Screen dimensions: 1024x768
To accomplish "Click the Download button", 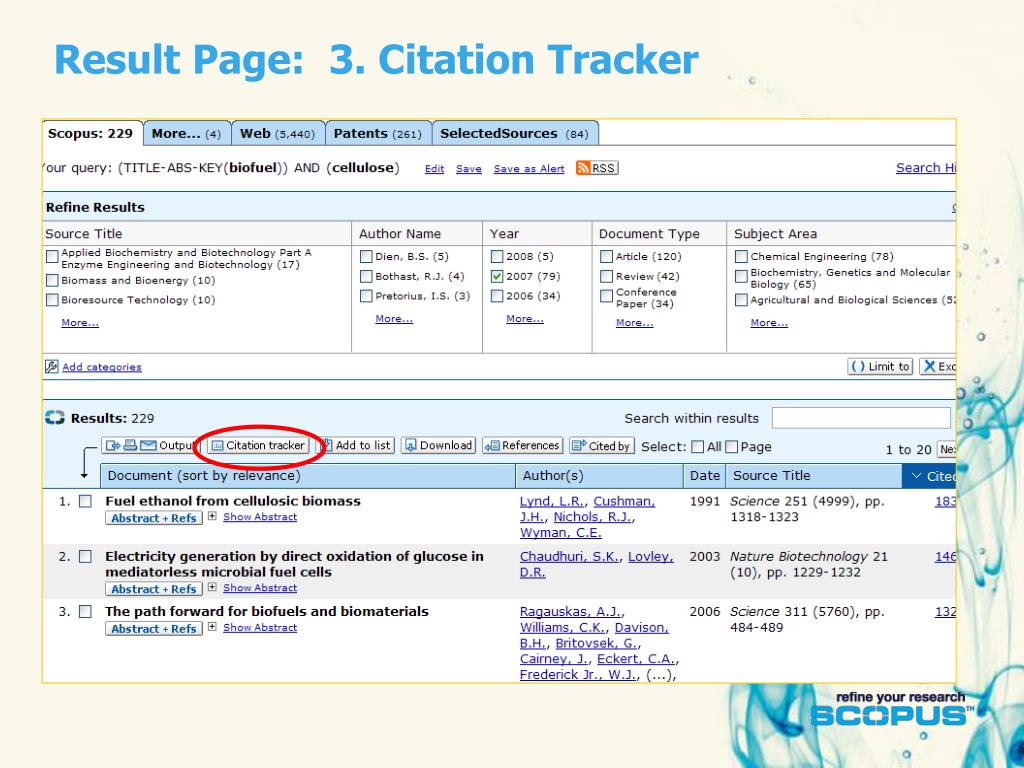I will tap(438, 445).
